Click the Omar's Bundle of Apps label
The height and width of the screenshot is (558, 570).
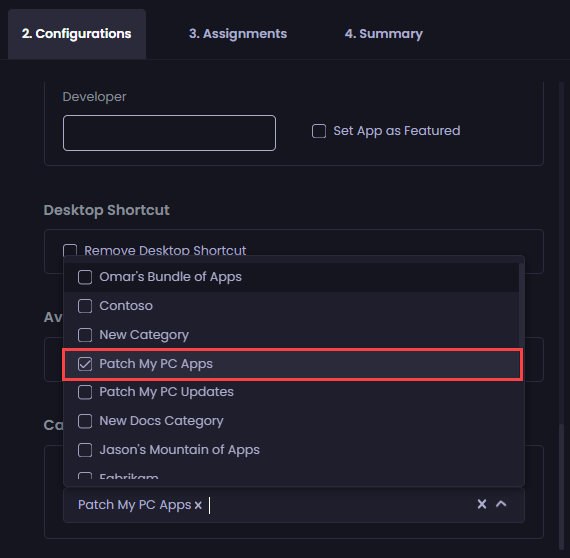pos(170,277)
